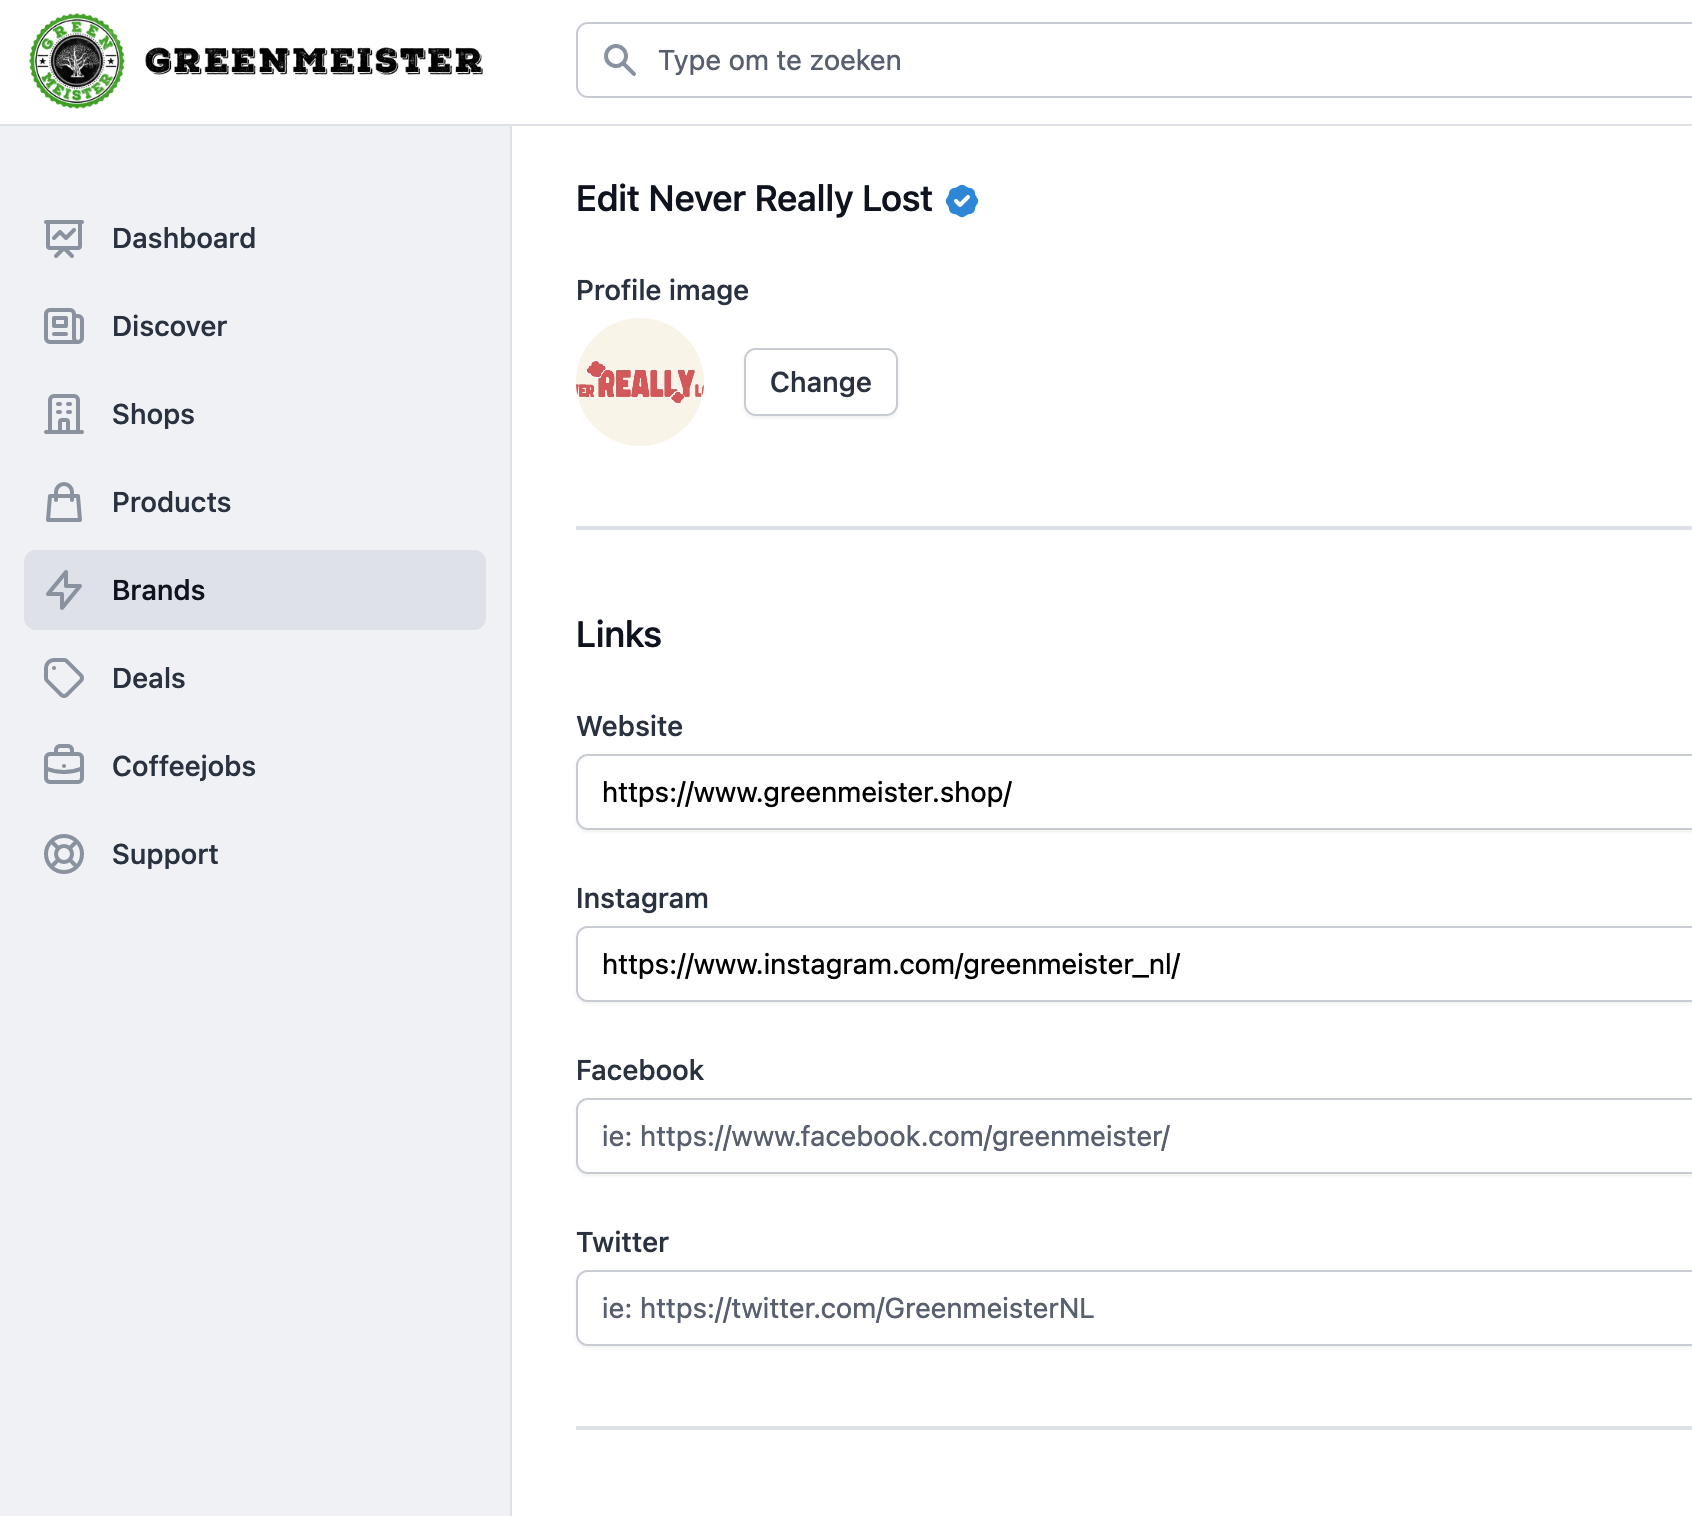Click the empty Facebook URL field
Viewport: 1692px width, 1516px height.
point(1100,1136)
